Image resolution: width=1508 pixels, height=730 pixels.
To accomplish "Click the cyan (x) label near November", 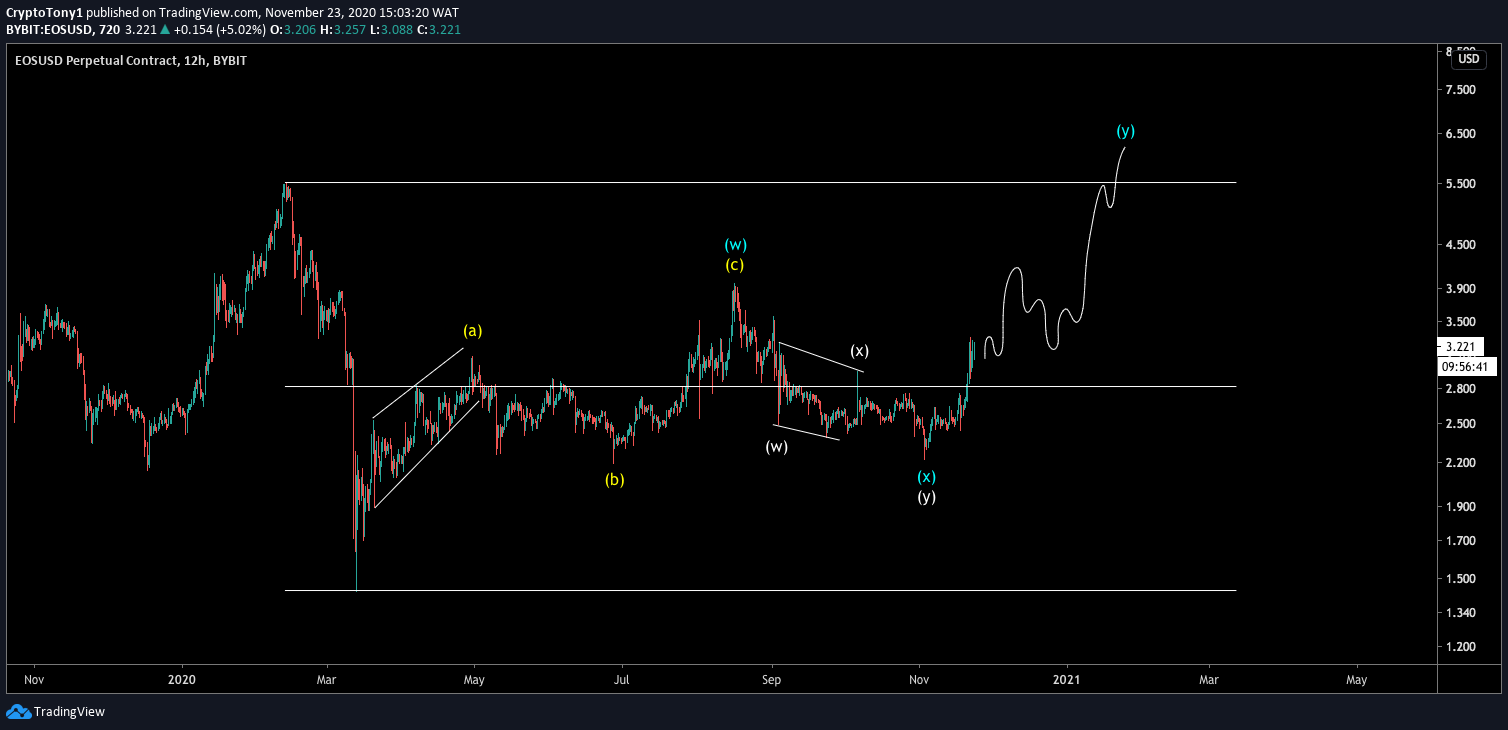I will click(925, 477).
